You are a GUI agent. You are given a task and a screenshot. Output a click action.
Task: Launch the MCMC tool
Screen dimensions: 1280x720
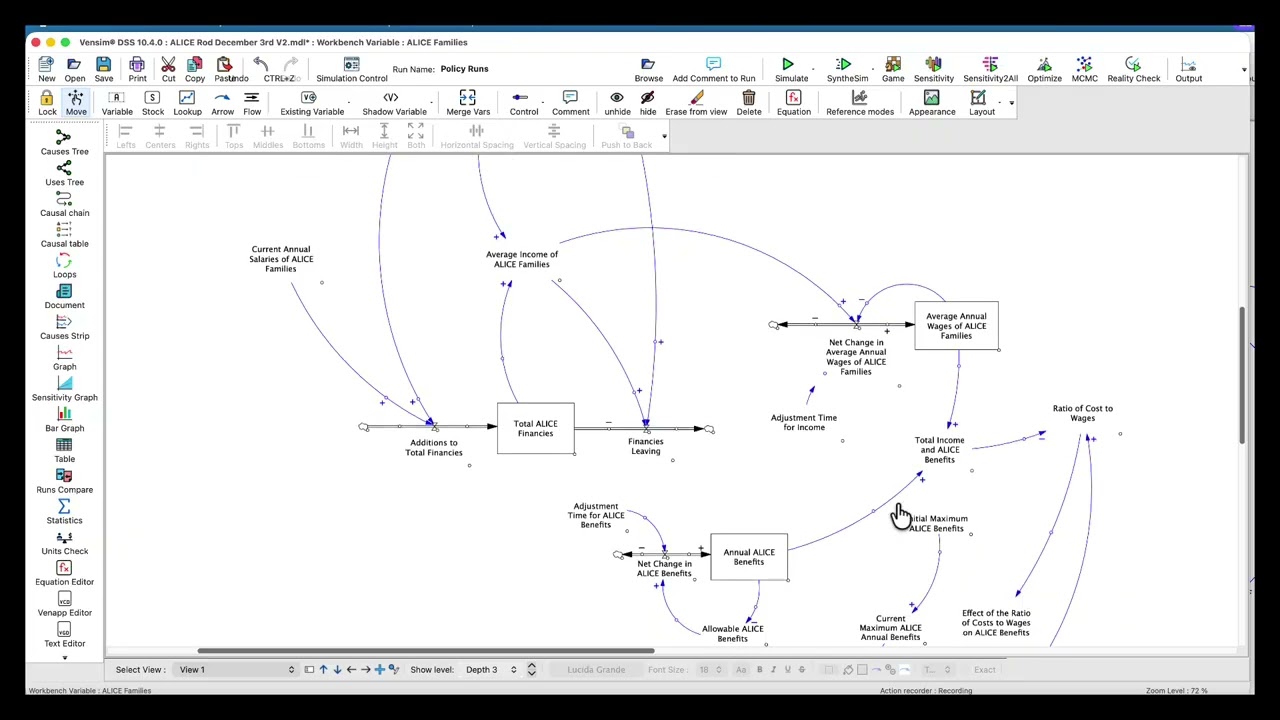point(1085,69)
